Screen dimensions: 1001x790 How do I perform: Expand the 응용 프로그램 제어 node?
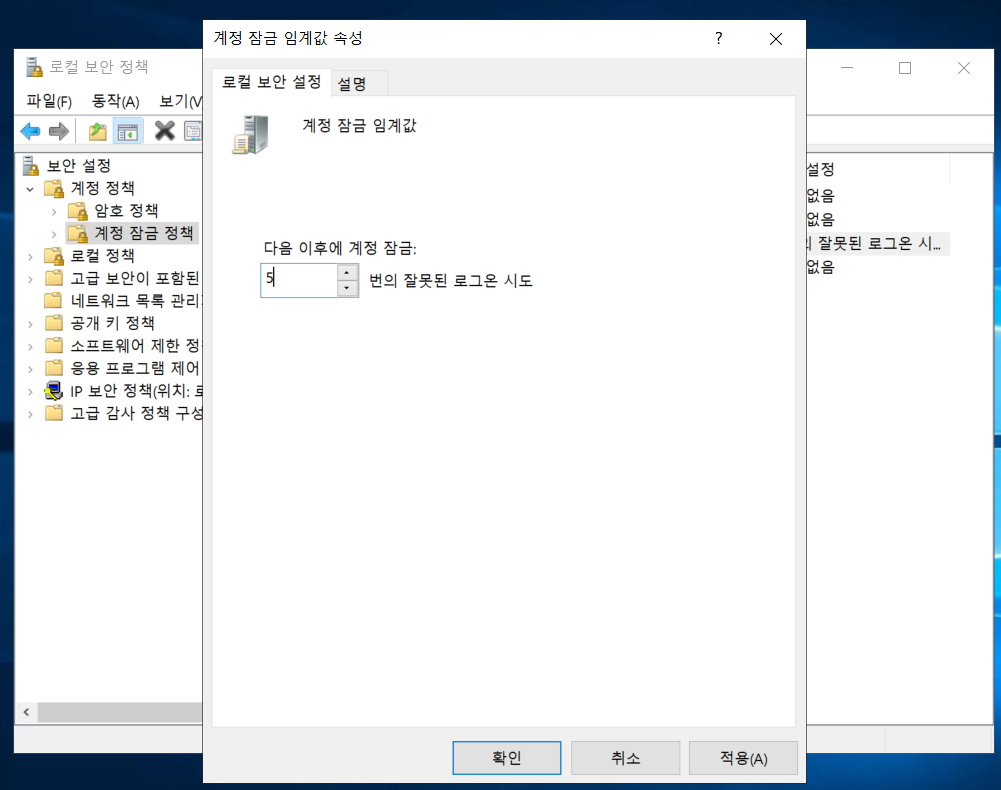pos(30,369)
